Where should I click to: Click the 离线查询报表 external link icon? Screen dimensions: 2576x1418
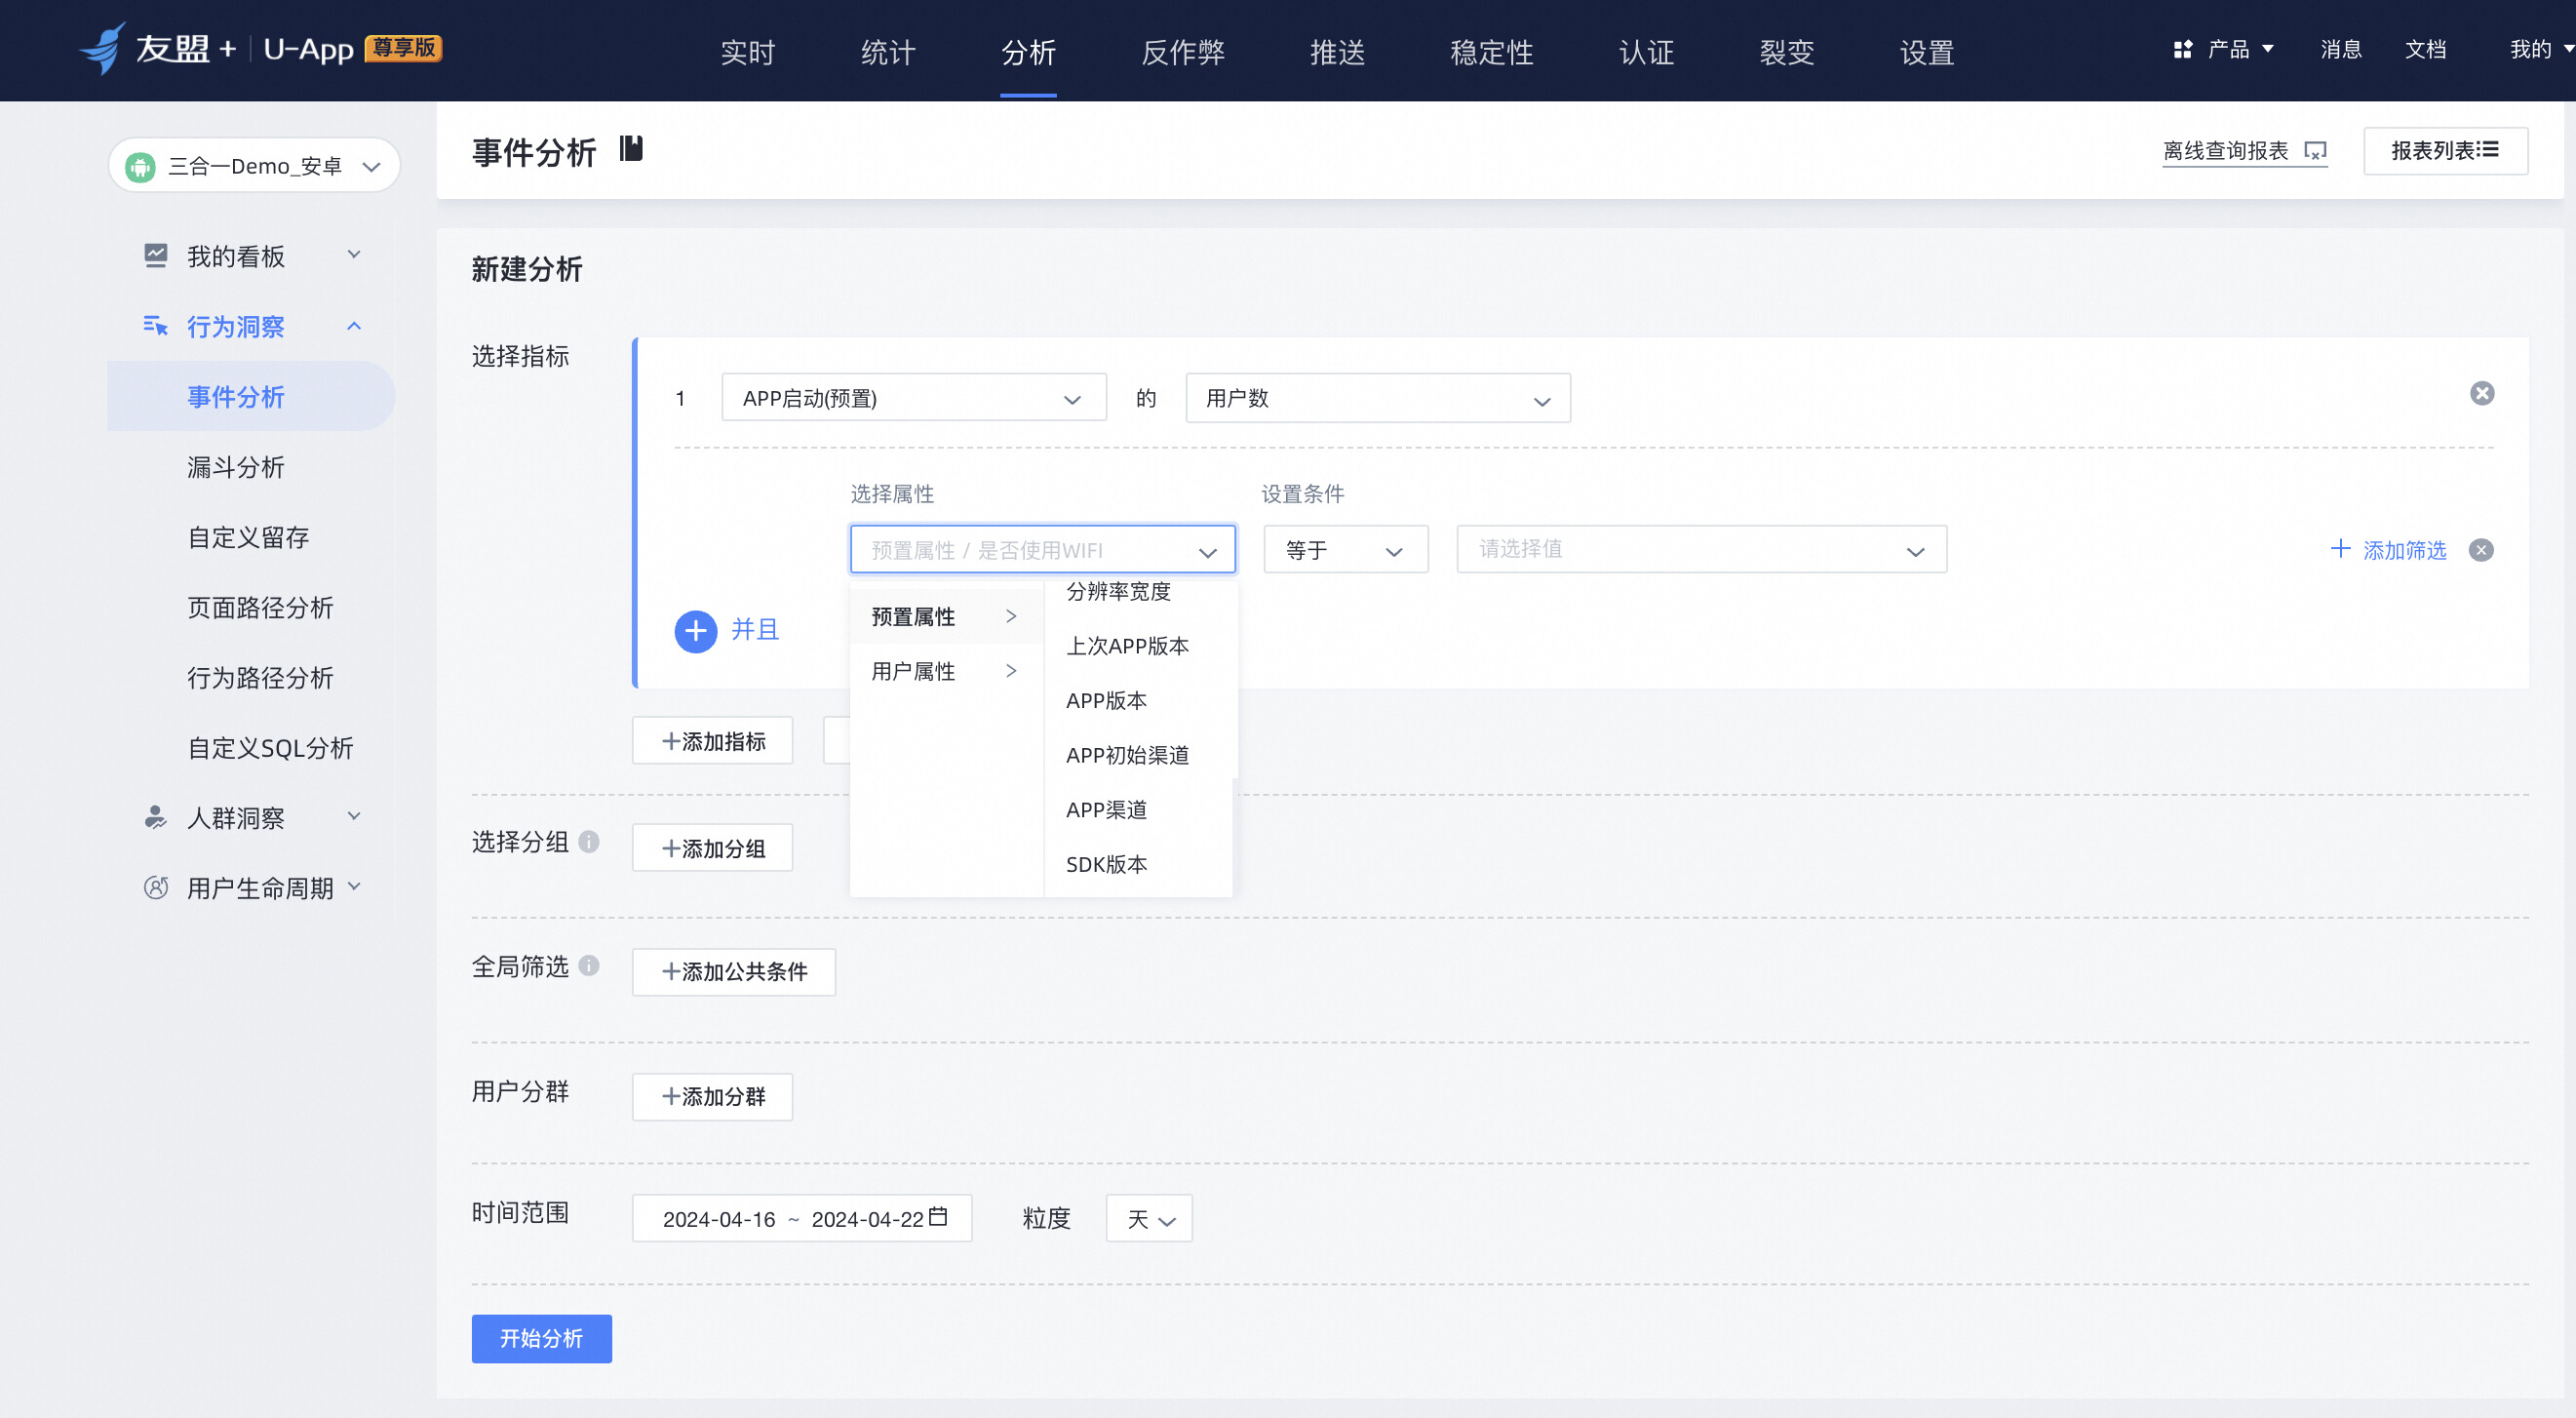(2315, 151)
